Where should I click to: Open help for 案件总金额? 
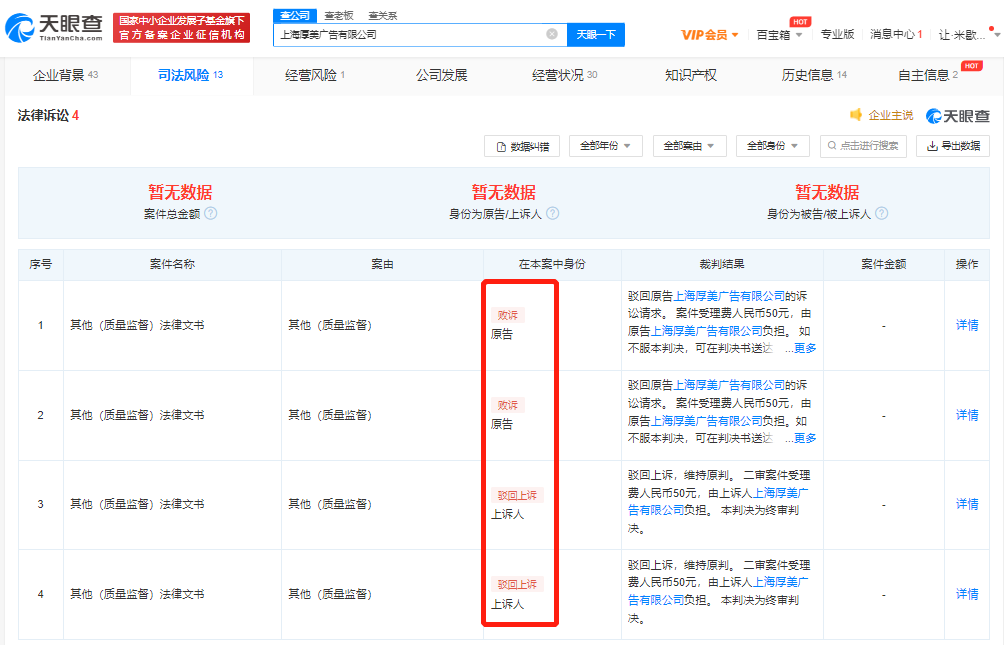pos(211,213)
